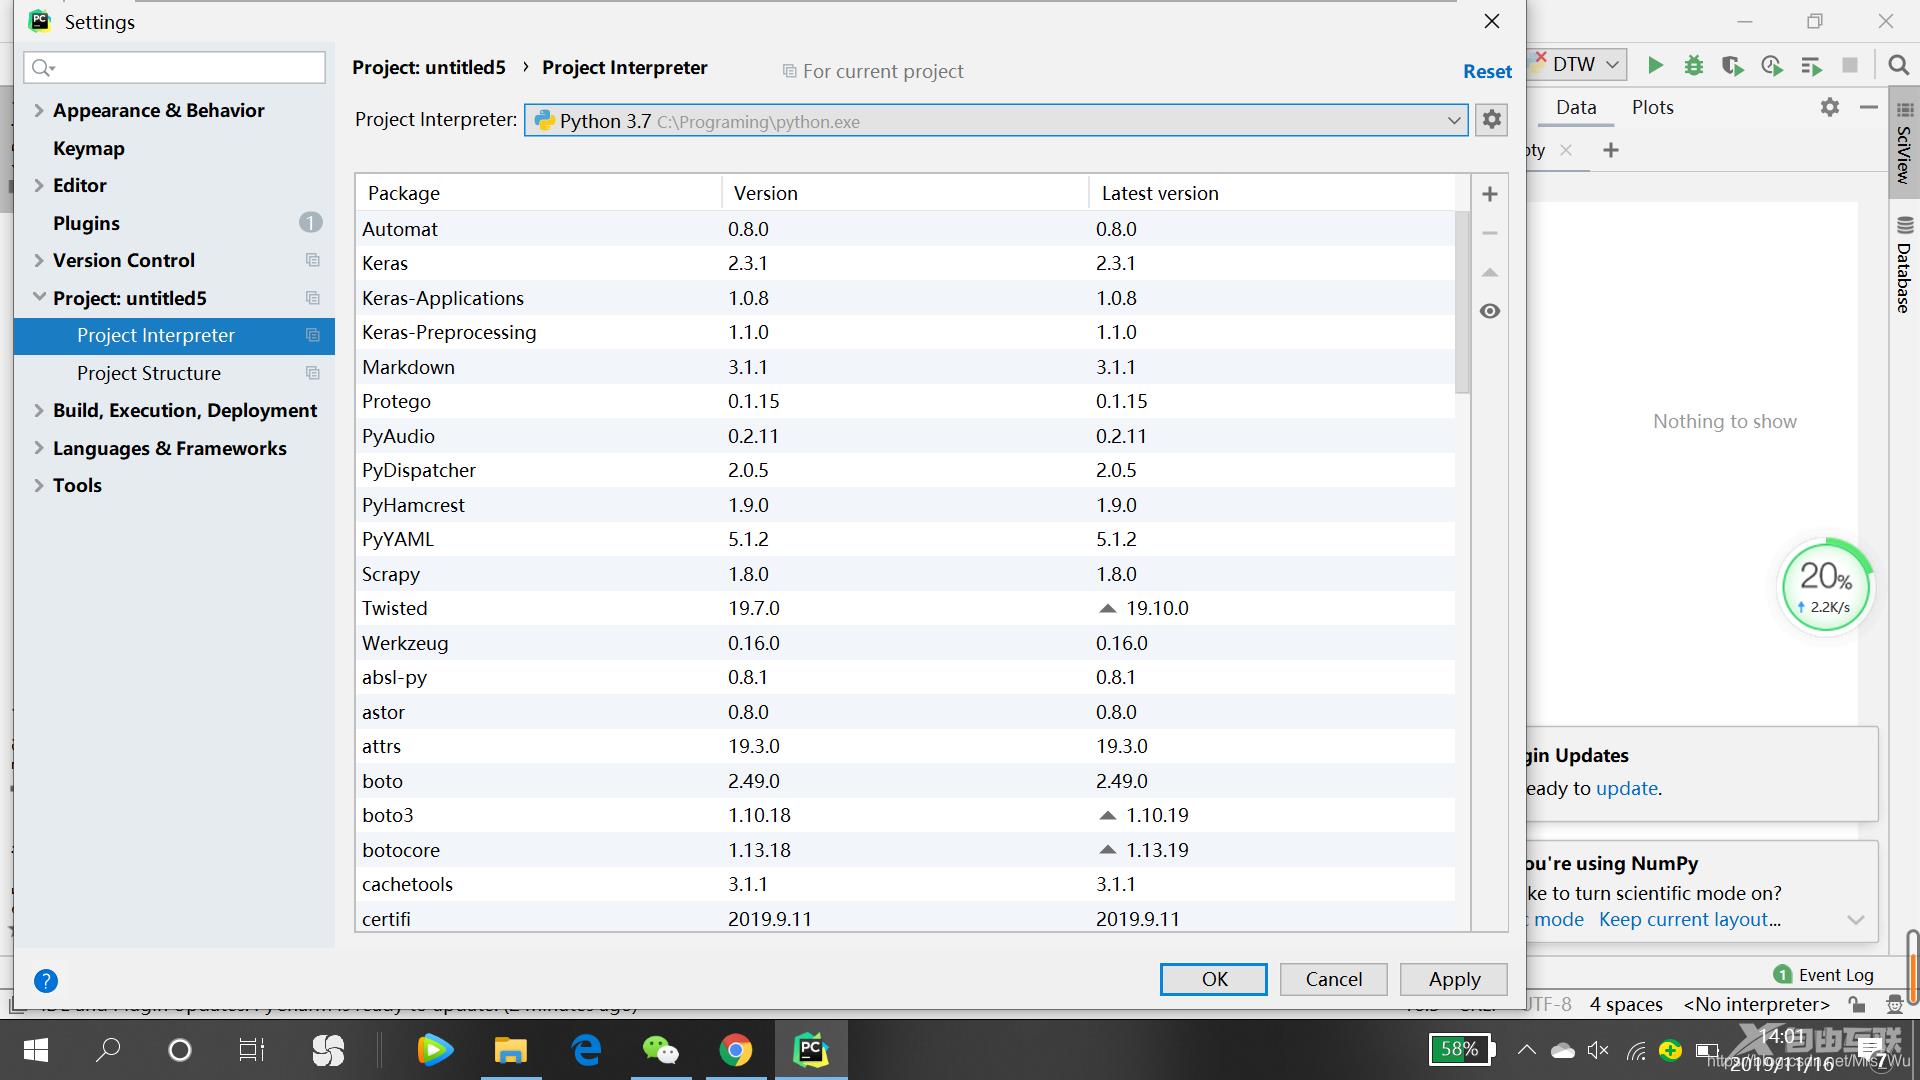
Task: Expand Version Control settings node
Action: click(x=39, y=260)
